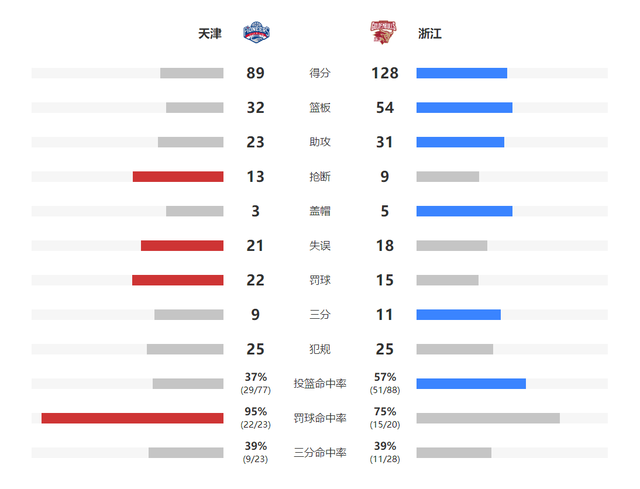The width and height of the screenshot is (640, 489).
Task: Click Zhejiang's 75% (15/20) free-throw value
Action: pos(385,418)
